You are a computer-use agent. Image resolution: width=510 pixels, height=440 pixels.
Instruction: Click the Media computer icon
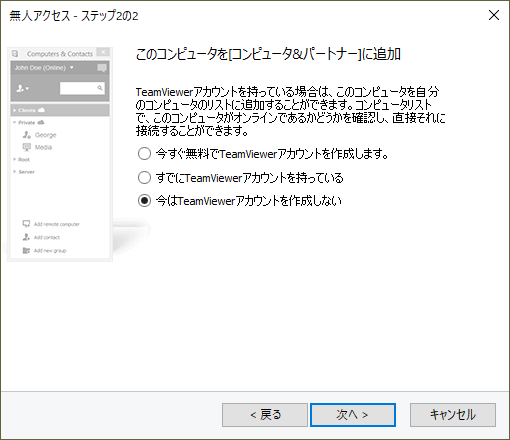point(27,147)
